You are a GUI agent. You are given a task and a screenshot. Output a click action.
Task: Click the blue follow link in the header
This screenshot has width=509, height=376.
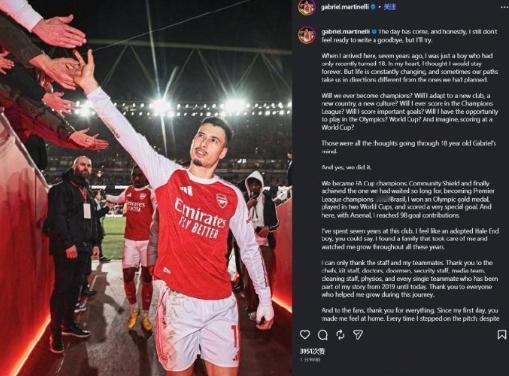389,6
